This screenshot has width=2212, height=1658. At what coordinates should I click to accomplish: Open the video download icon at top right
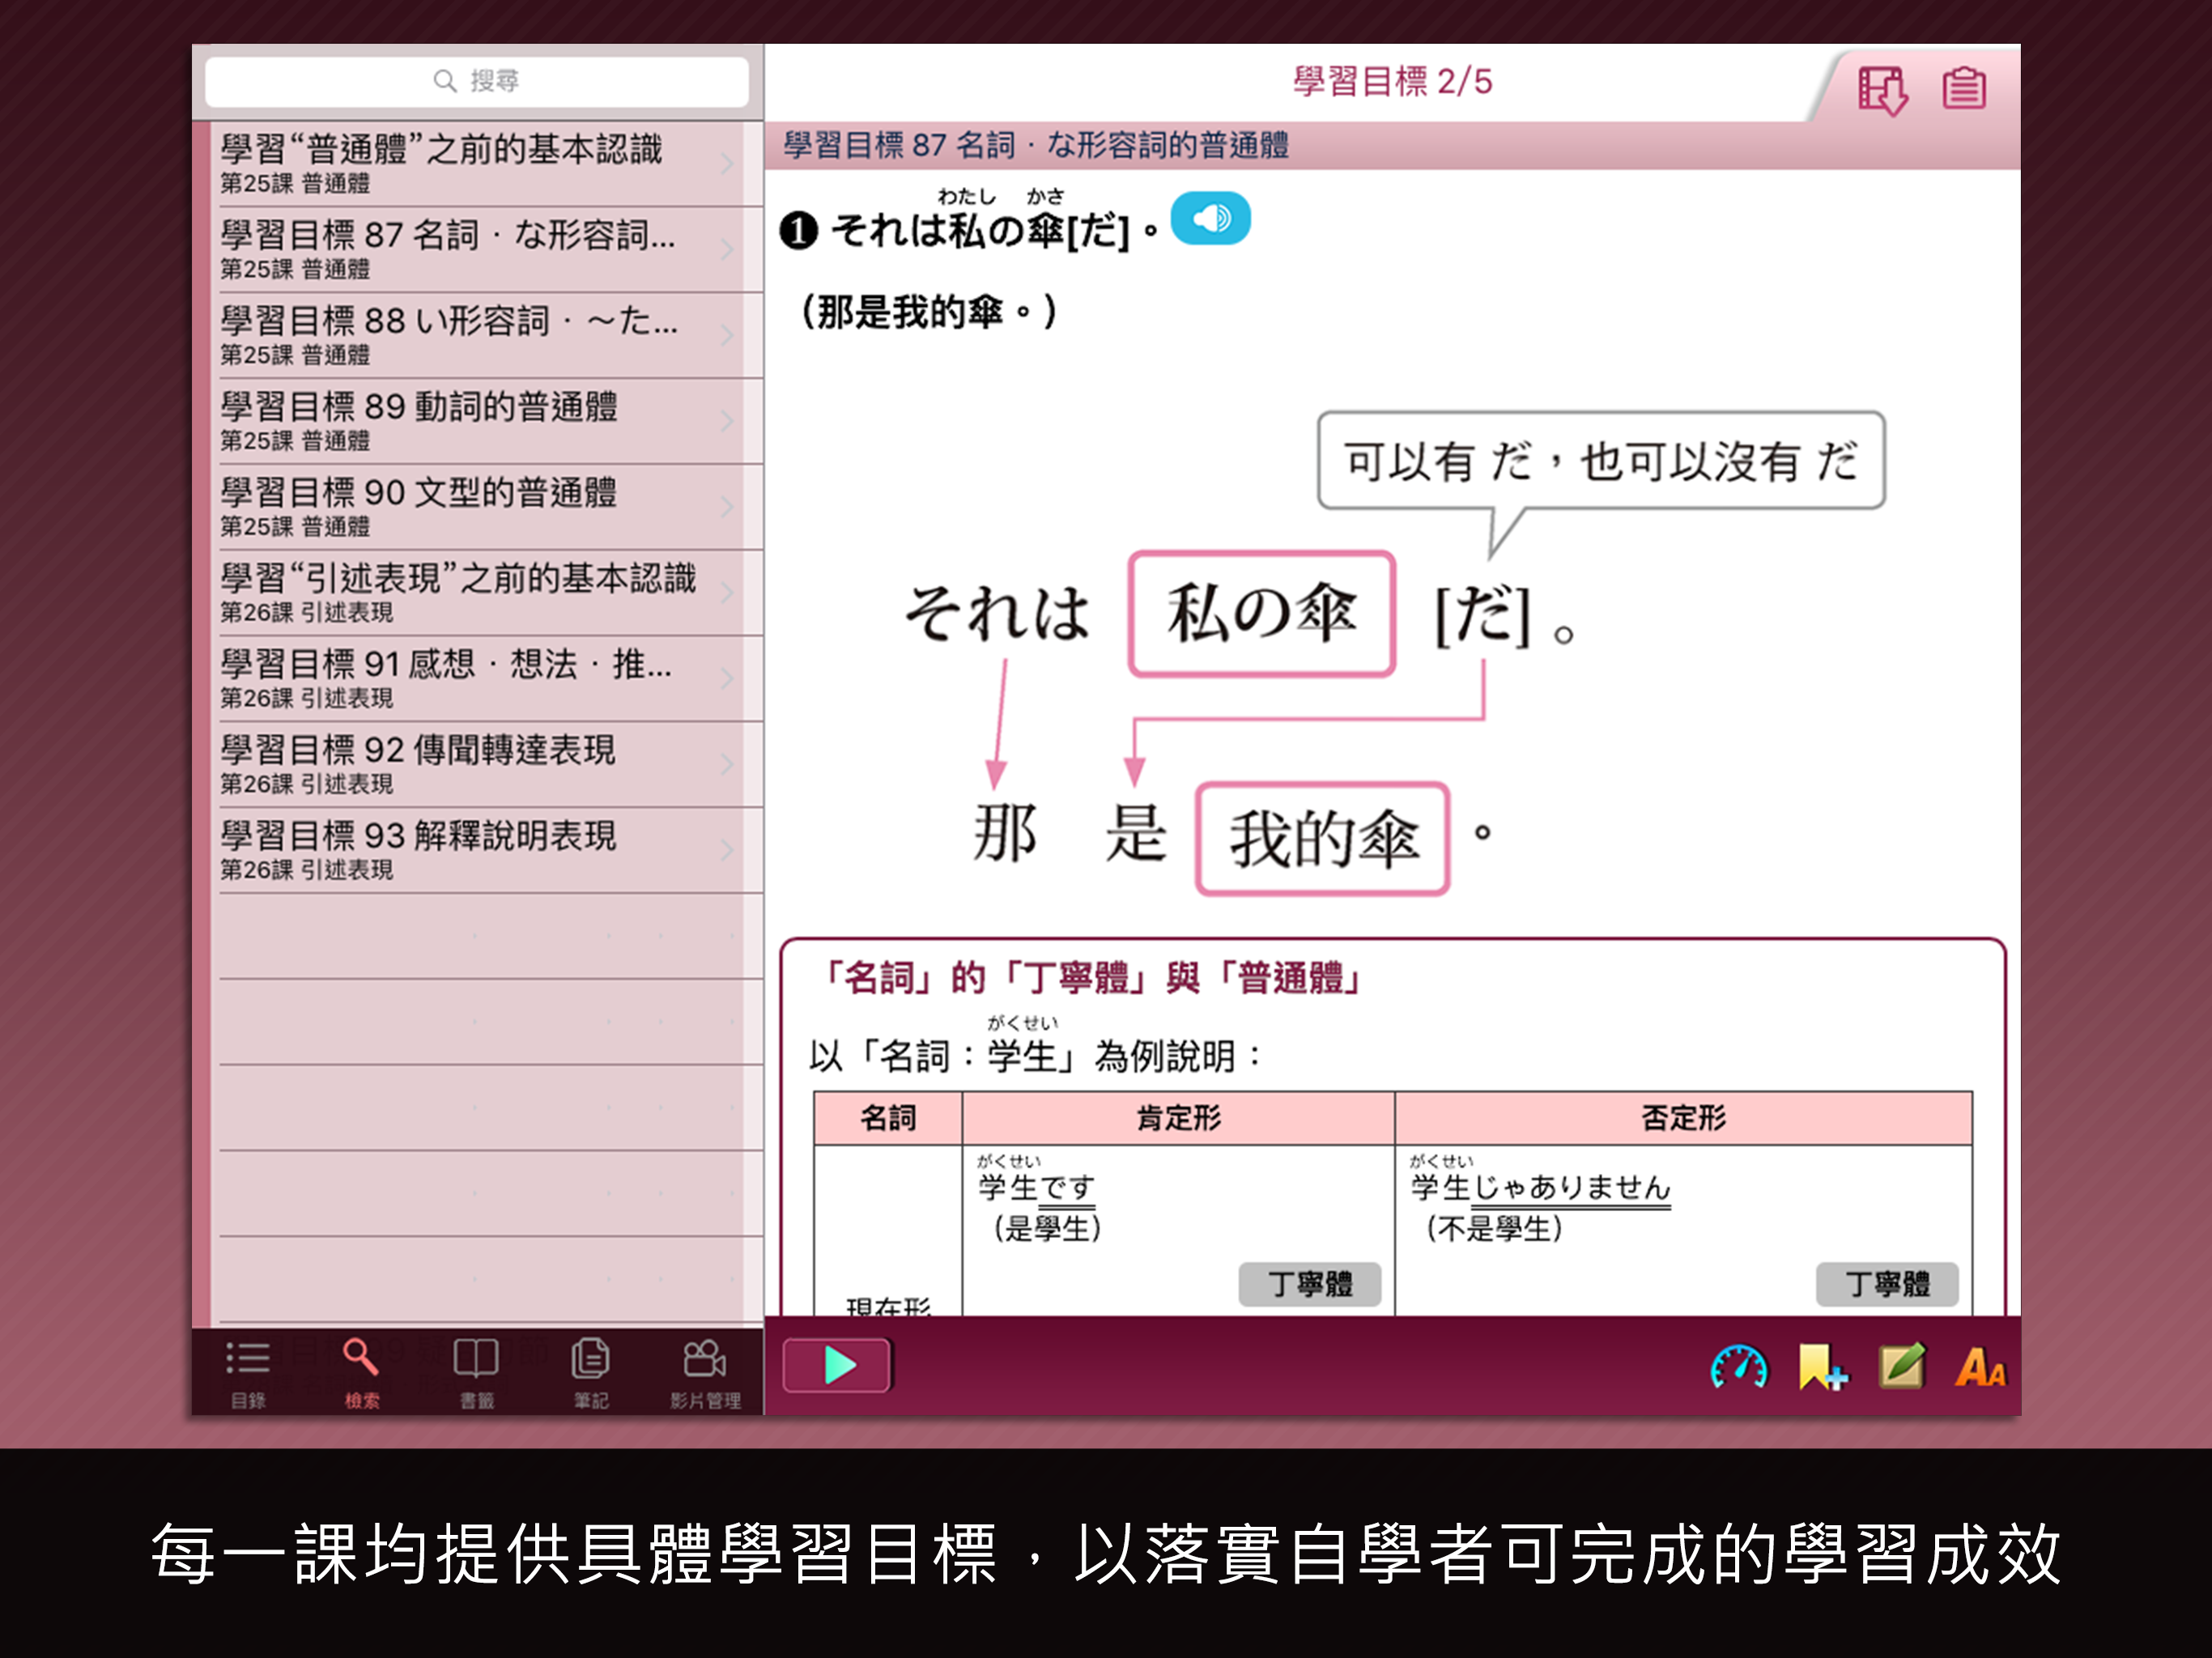click(x=1882, y=90)
